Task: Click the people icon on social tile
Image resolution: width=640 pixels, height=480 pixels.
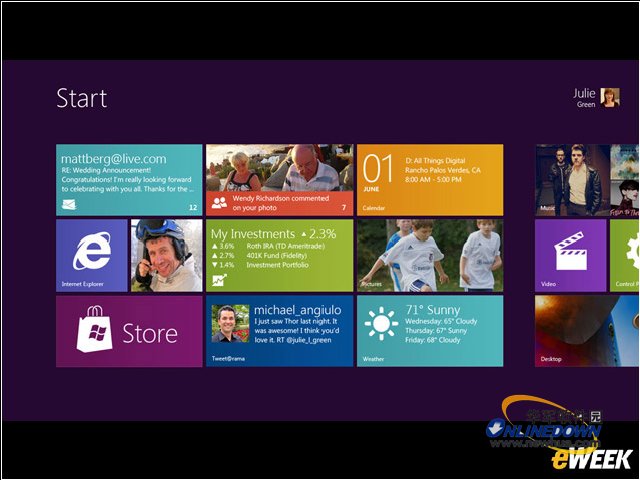Action: (x=220, y=202)
